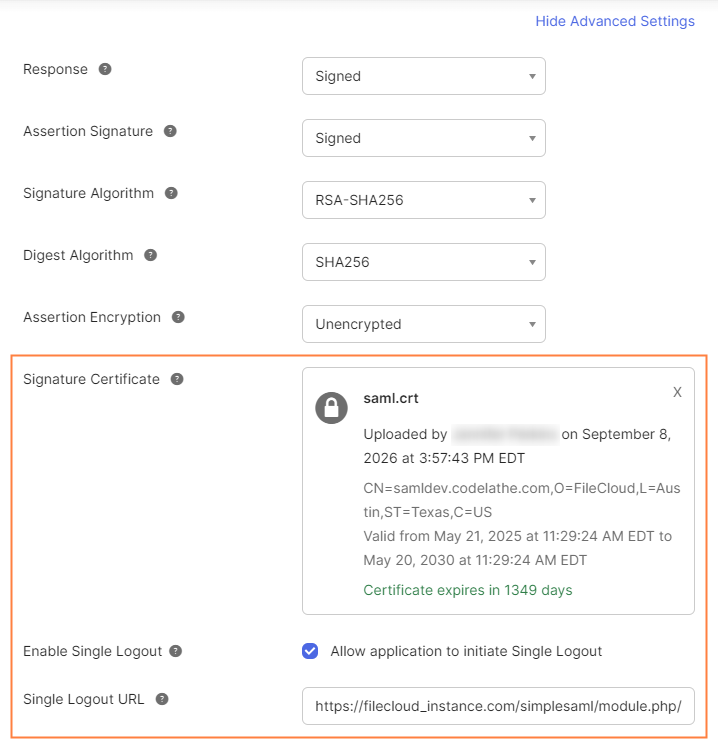Click into the Single Logout URL field

(x=498, y=706)
